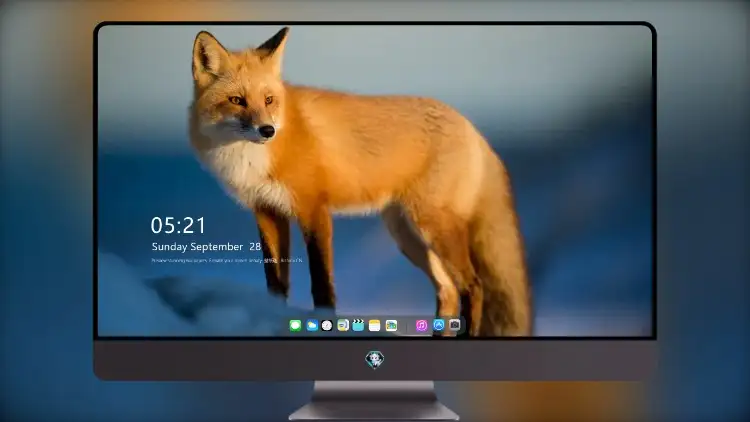Click the 05:21 clock display
Screen dimensions: 750x422
pos(178,225)
